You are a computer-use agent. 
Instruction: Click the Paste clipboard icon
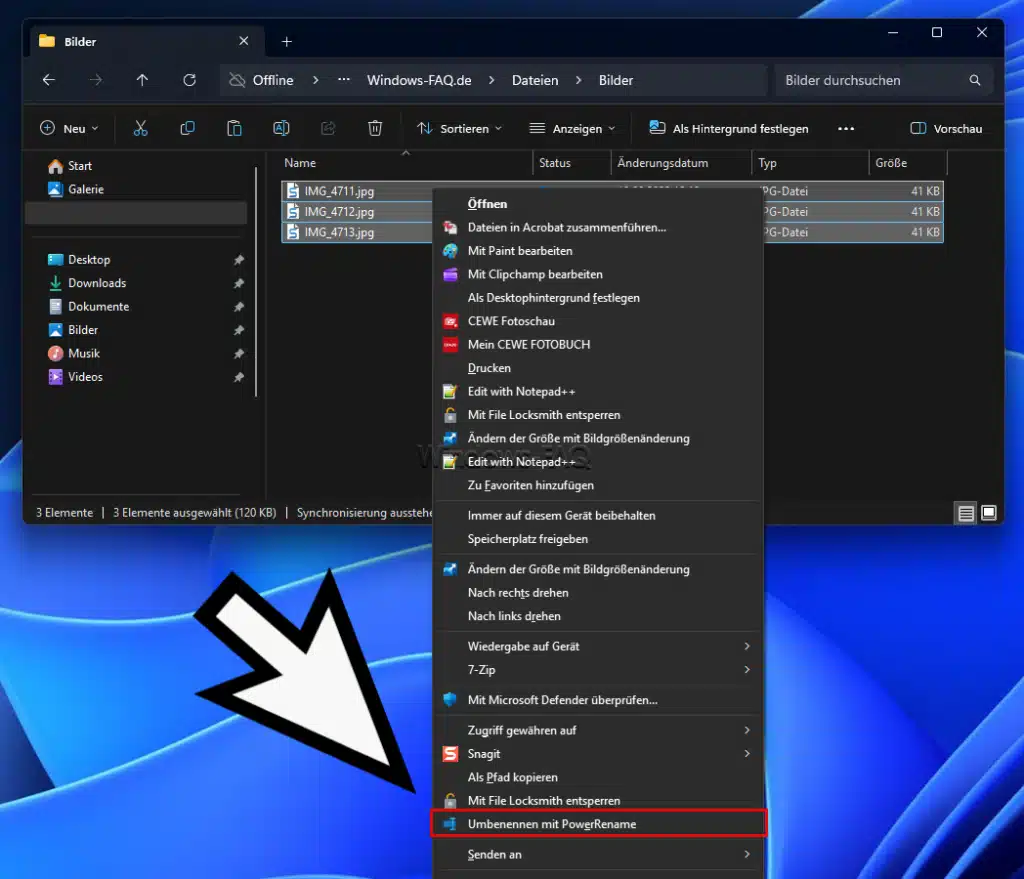pos(234,129)
